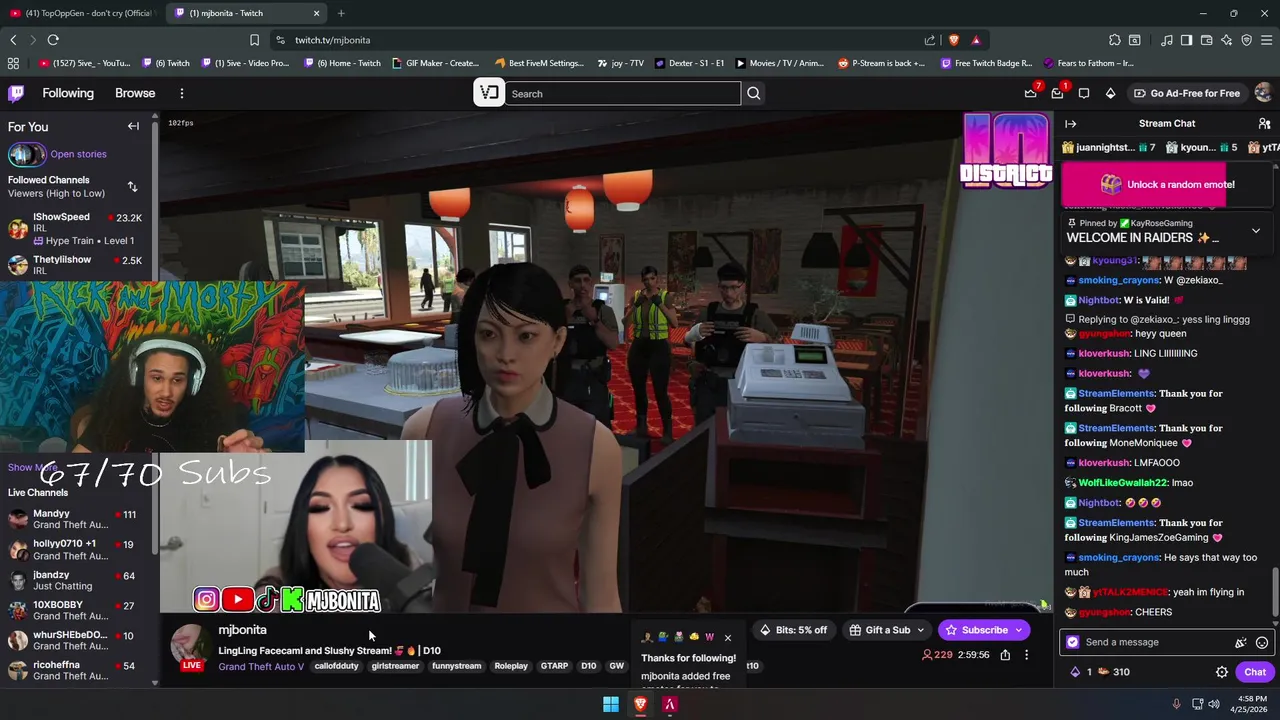This screenshot has width=1280, height=720.
Task: Click Chat send button
Action: coord(1255,672)
